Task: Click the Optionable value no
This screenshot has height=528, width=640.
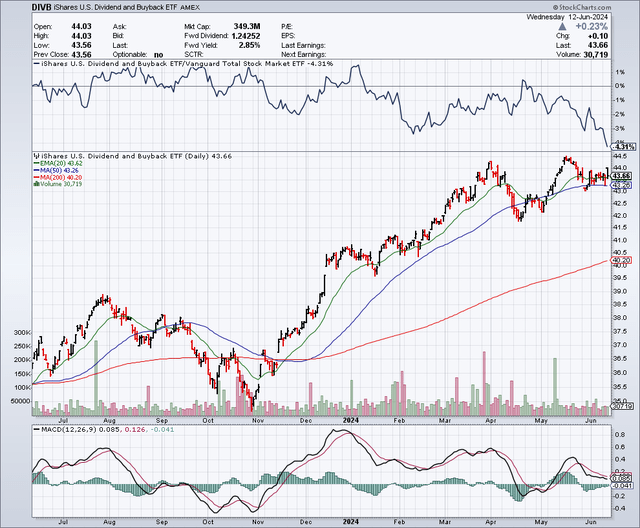Action: 158,55
